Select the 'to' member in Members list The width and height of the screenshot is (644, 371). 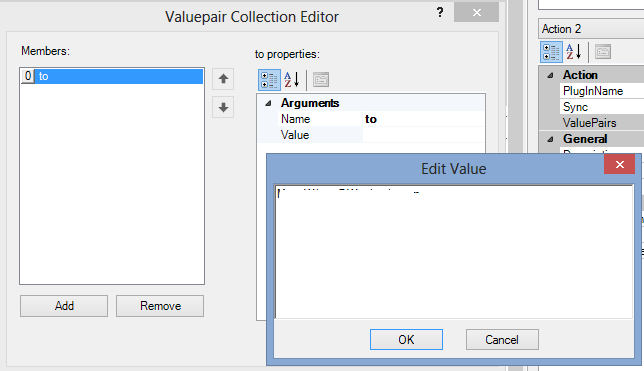point(112,76)
